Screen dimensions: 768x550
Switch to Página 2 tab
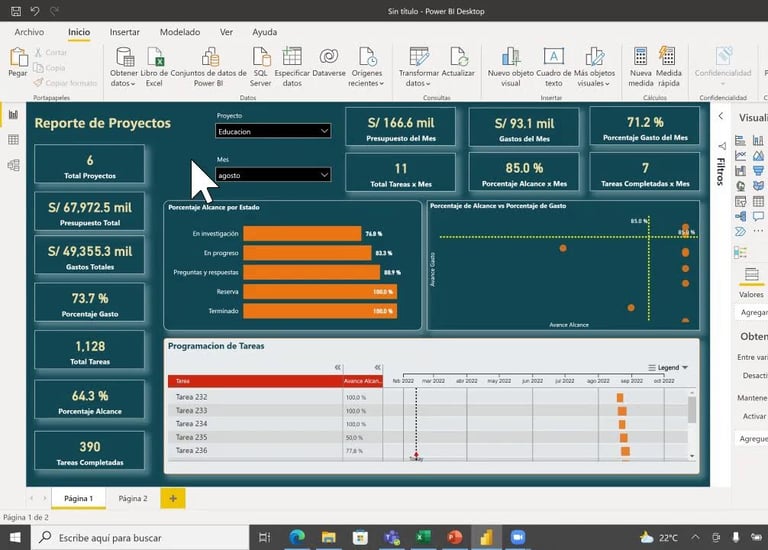133,498
